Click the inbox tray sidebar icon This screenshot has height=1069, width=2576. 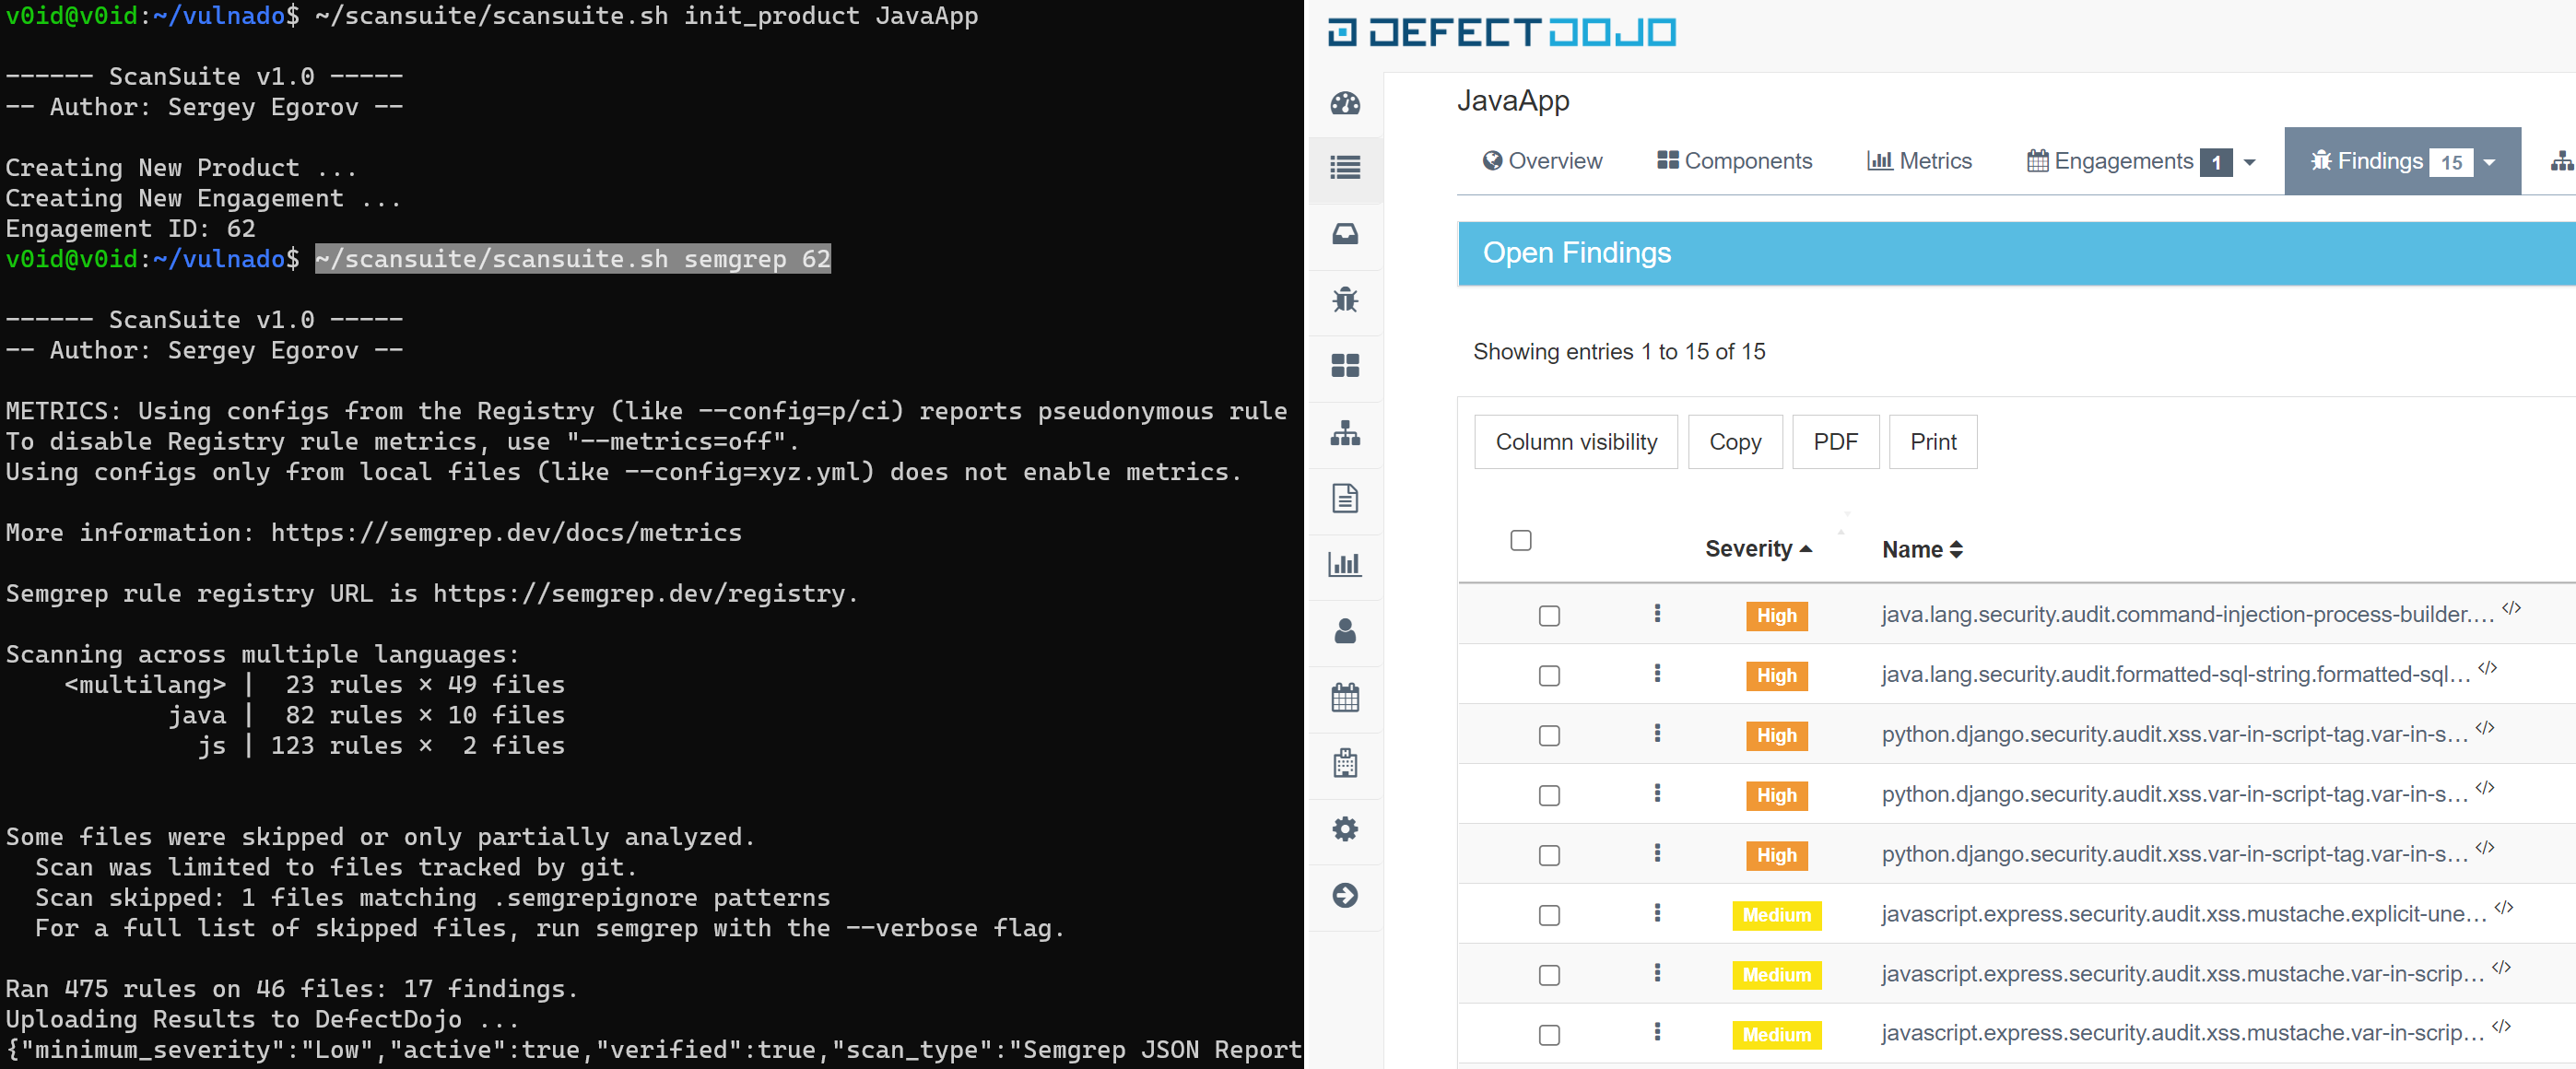(x=1345, y=235)
